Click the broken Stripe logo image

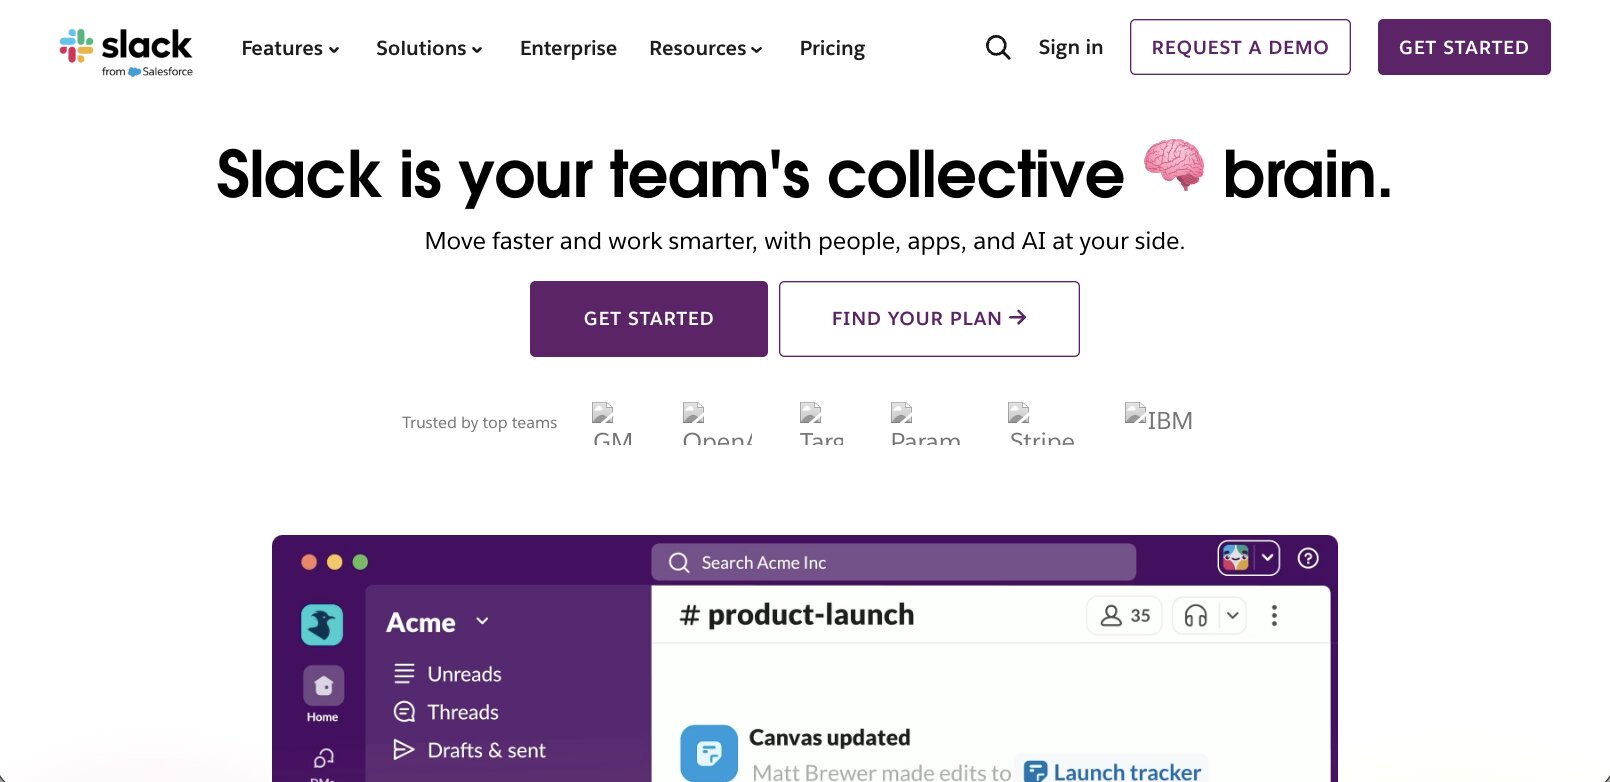pyautogui.click(x=1042, y=423)
